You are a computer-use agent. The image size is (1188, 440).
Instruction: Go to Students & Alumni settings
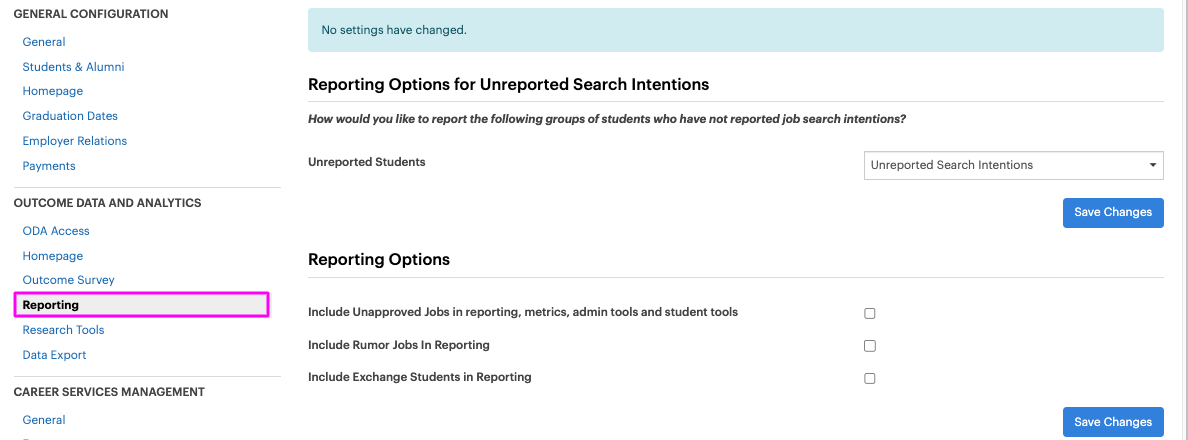[73, 67]
